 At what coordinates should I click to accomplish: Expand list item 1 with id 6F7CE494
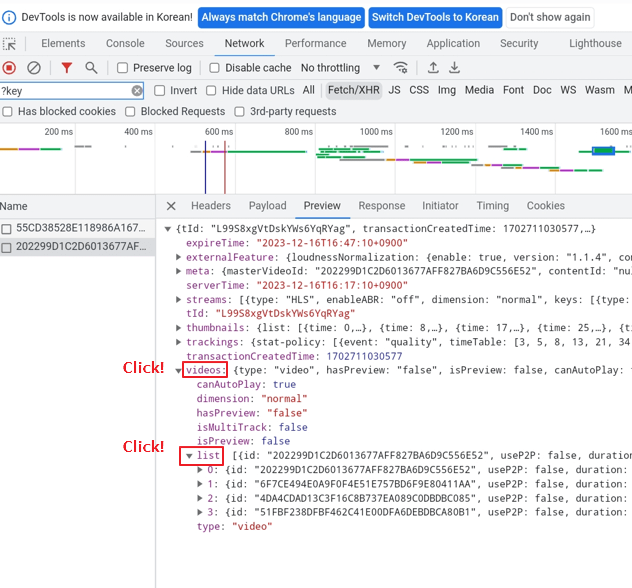(x=200, y=484)
